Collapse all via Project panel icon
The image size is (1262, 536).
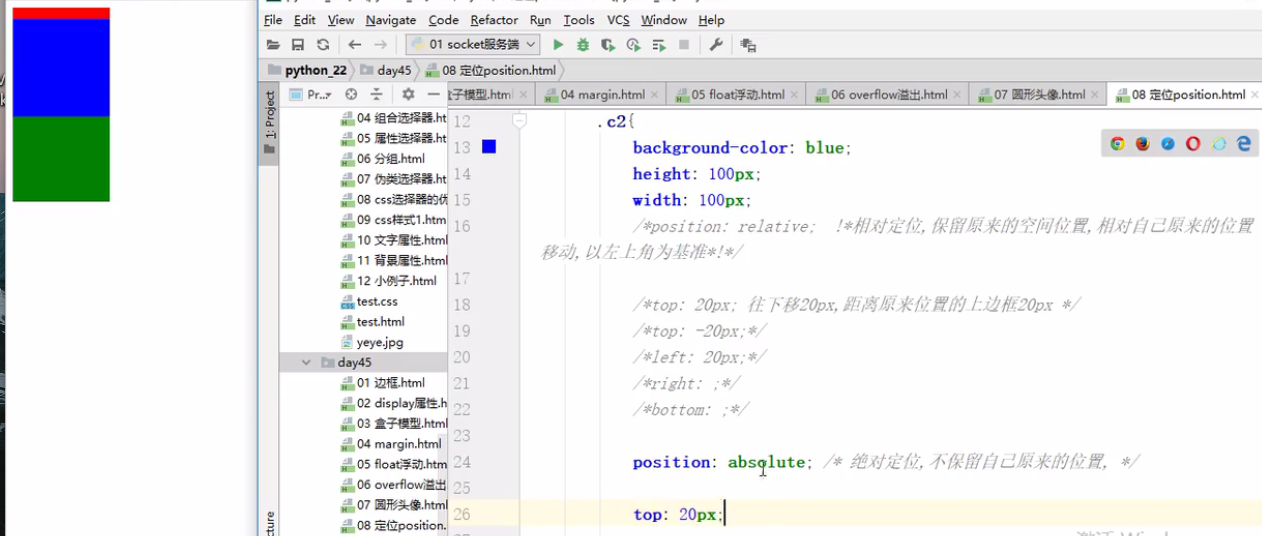(x=376, y=94)
